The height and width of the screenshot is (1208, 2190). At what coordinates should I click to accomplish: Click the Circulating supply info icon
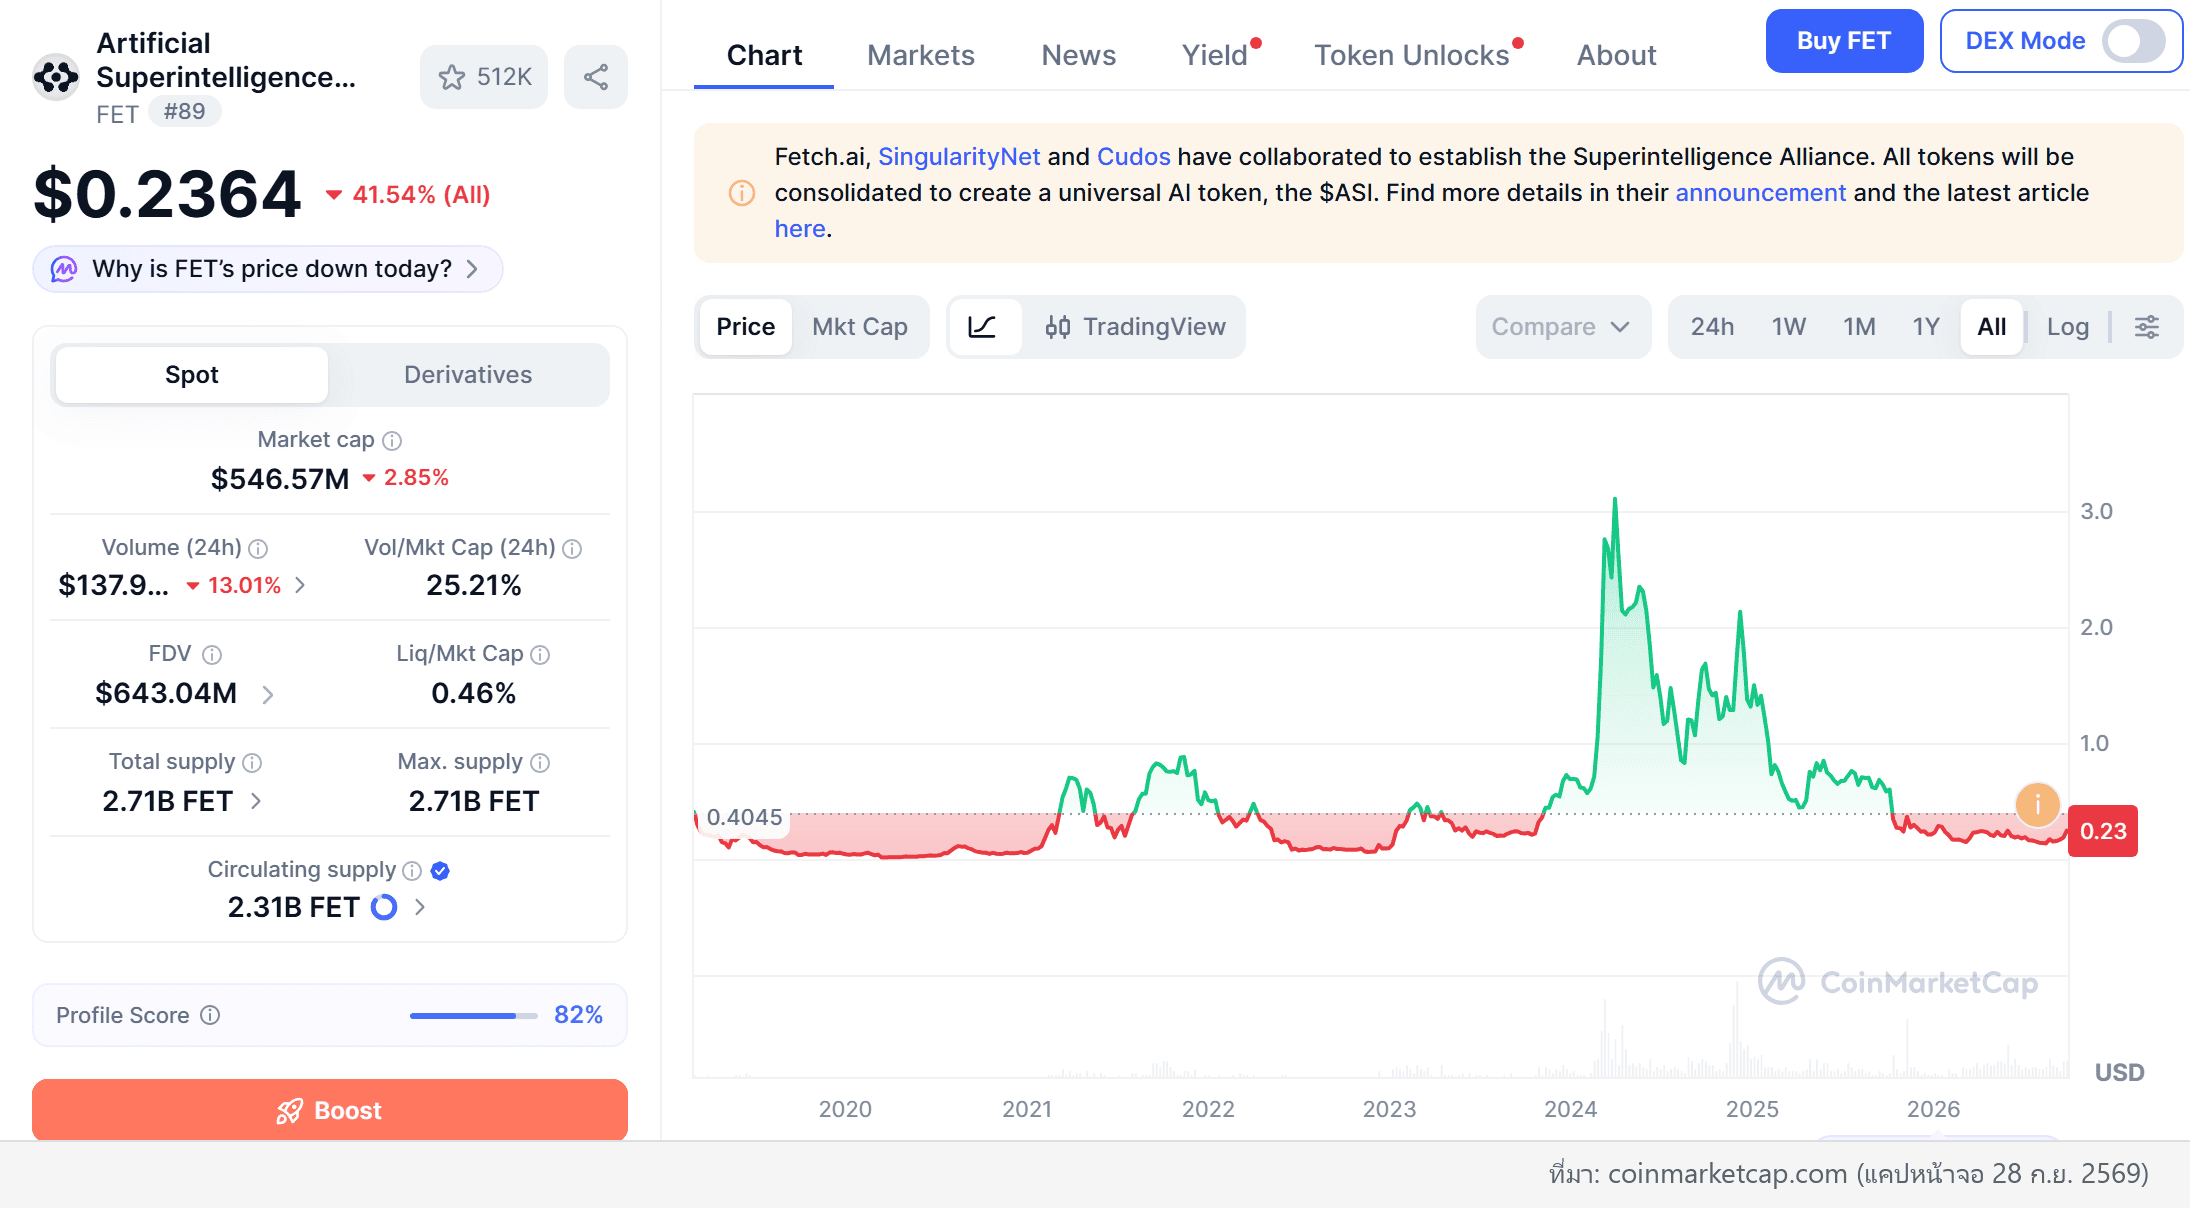(x=412, y=871)
